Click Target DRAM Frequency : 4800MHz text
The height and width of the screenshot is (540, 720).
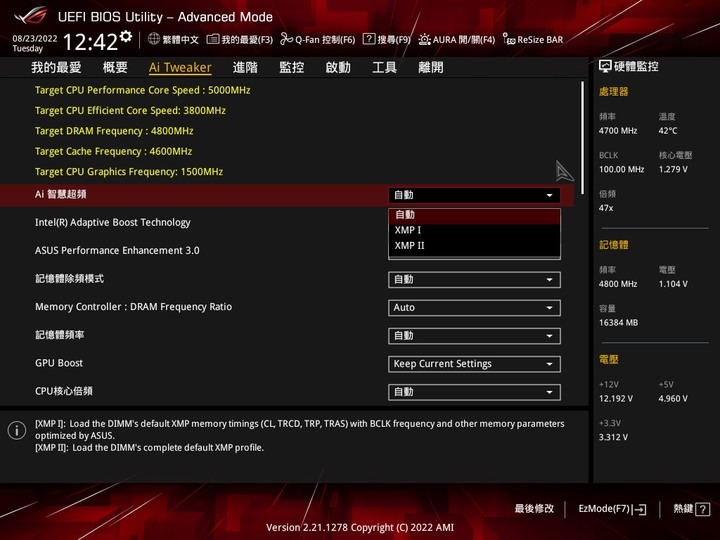coord(114,131)
